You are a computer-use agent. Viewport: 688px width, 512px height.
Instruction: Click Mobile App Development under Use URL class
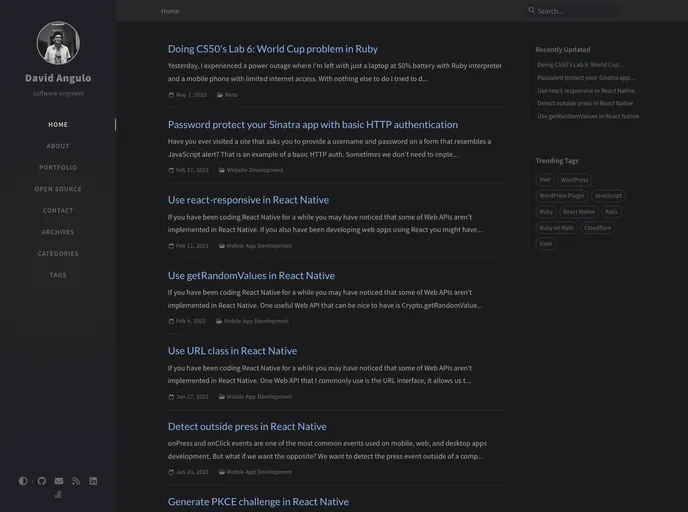pyautogui.click(x=259, y=397)
